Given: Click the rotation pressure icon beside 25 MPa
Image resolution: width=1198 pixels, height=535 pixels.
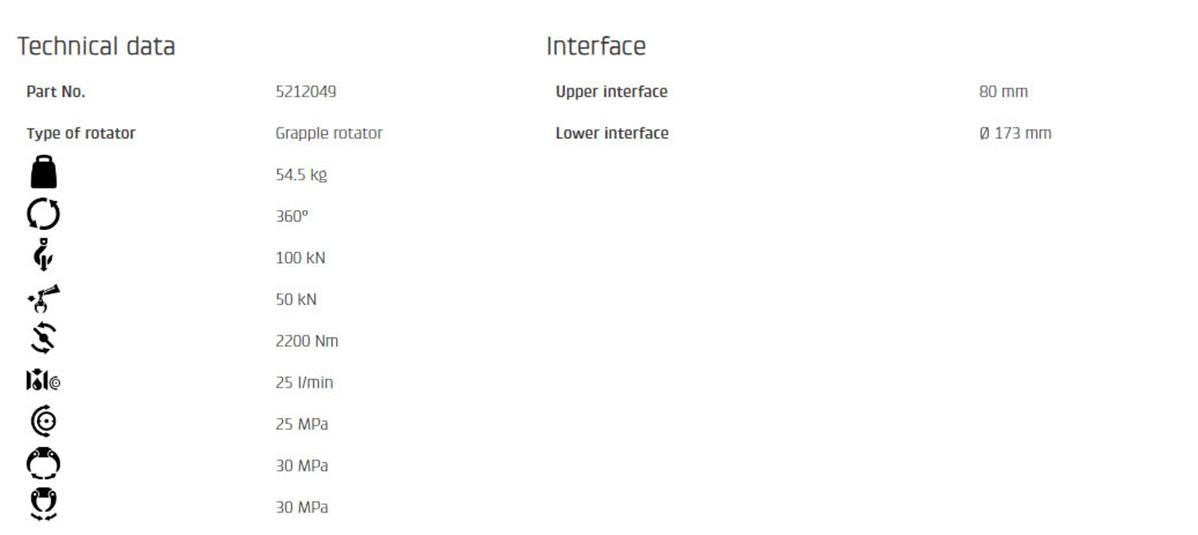Looking at the screenshot, I should click(44, 423).
